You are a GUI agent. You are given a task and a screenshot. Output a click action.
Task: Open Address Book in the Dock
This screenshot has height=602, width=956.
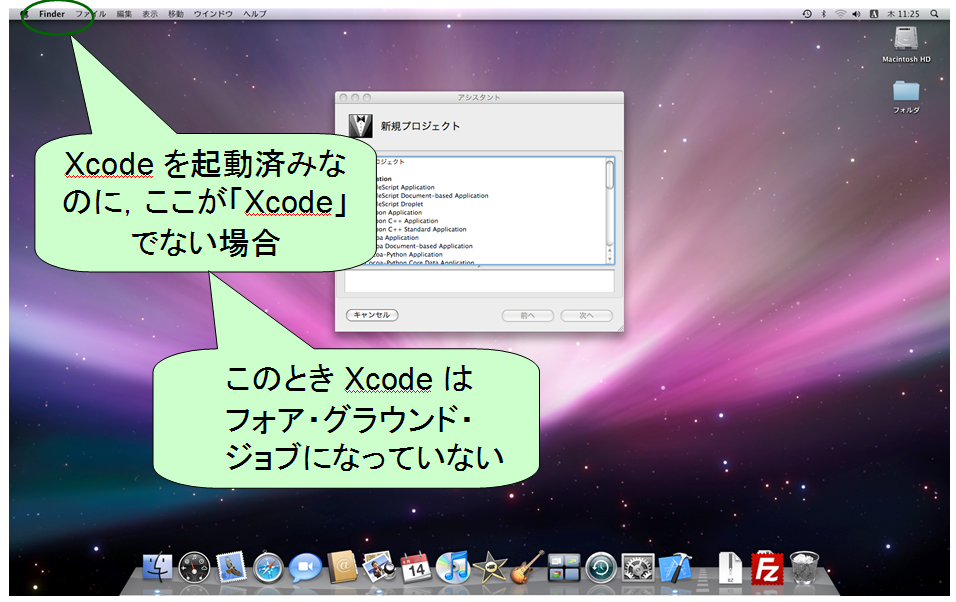pos(342,567)
